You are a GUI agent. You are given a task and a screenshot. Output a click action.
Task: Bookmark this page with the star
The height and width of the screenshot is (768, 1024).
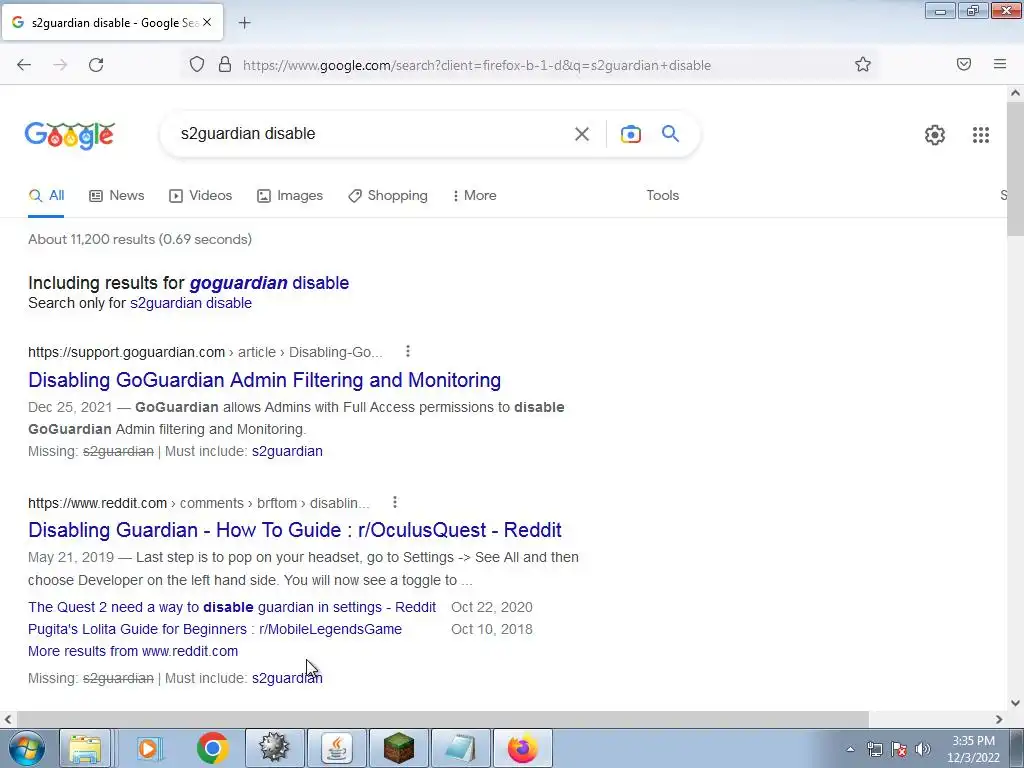(863, 64)
